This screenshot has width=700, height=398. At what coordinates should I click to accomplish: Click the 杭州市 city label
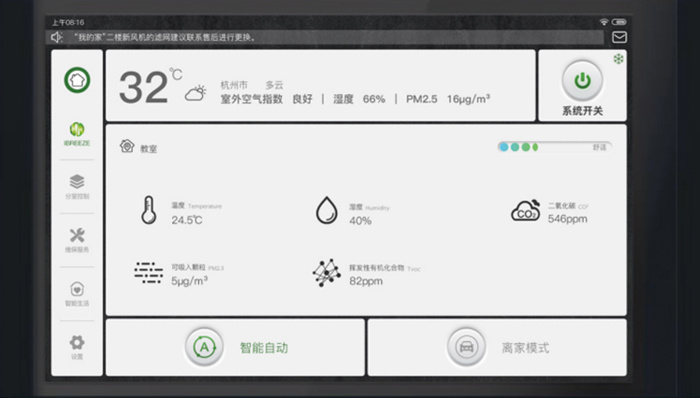233,85
